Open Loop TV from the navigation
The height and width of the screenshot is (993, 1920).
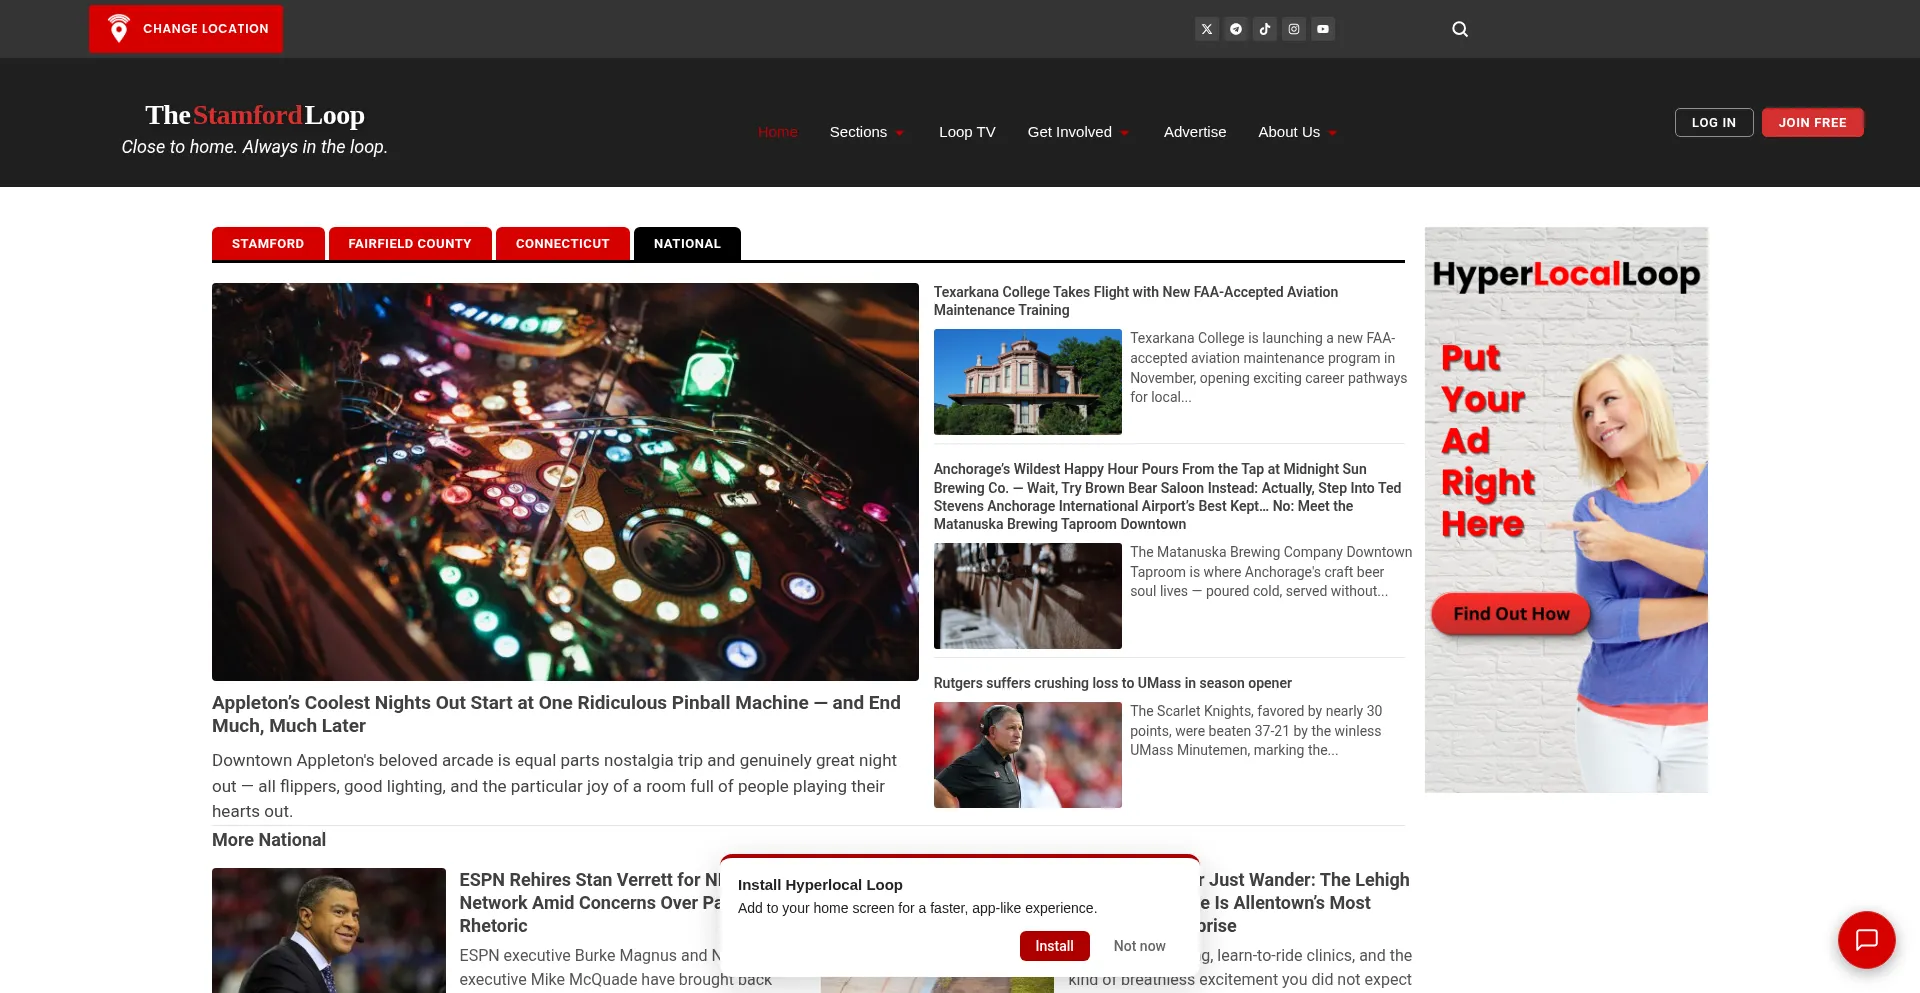click(967, 132)
